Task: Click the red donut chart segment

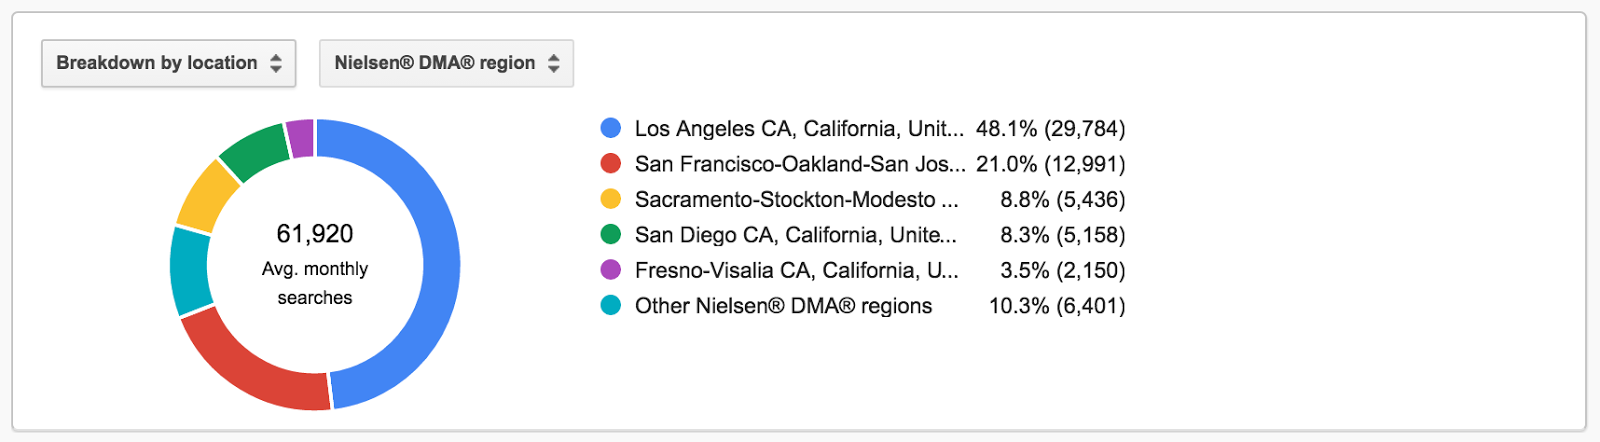Action: tap(250, 366)
